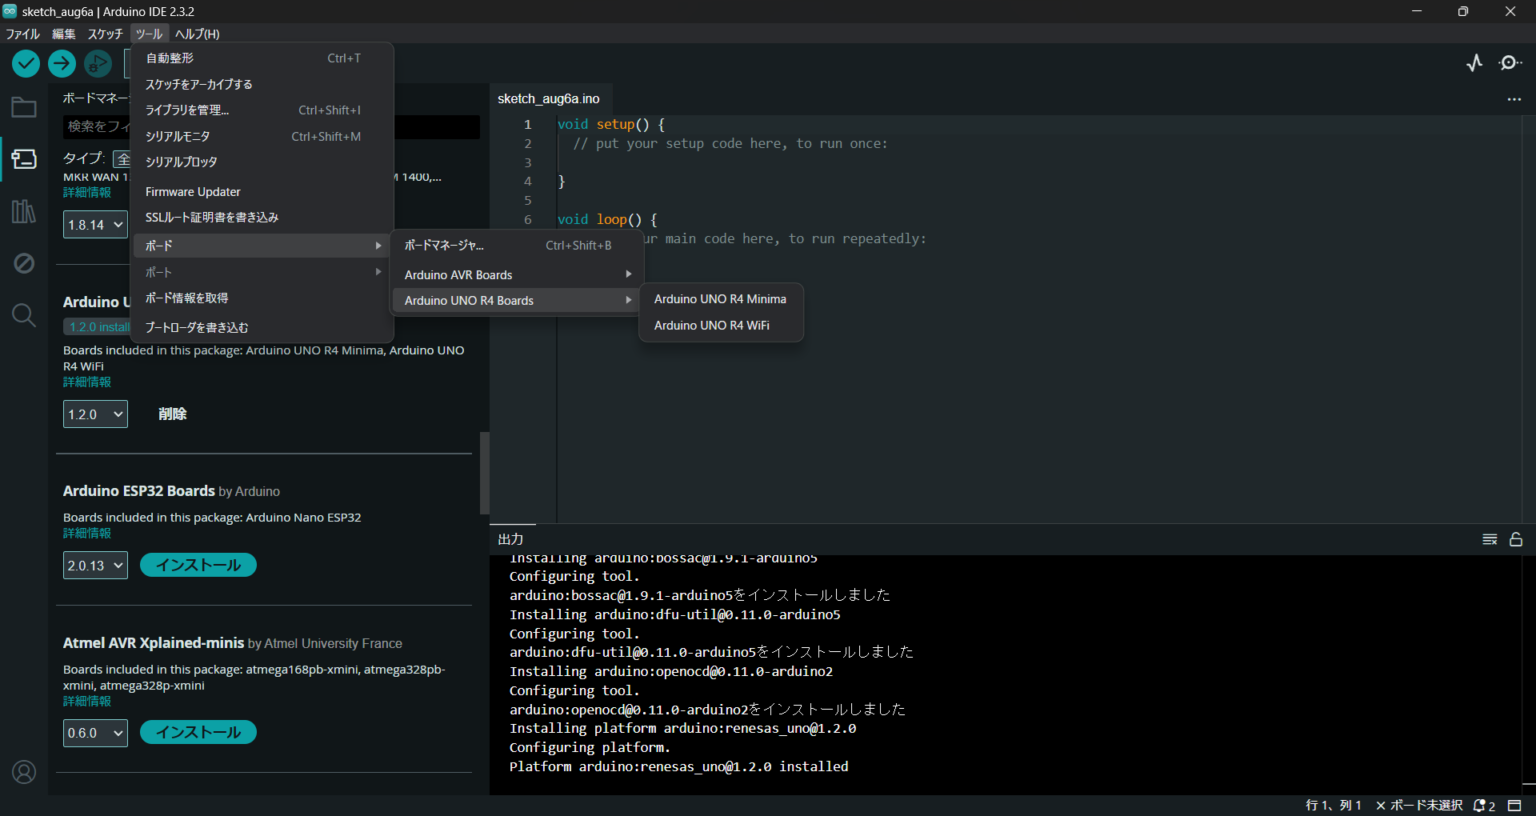
Task: Open the 2.0.13 version dropdown for ESP32
Action: click(x=95, y=565)
